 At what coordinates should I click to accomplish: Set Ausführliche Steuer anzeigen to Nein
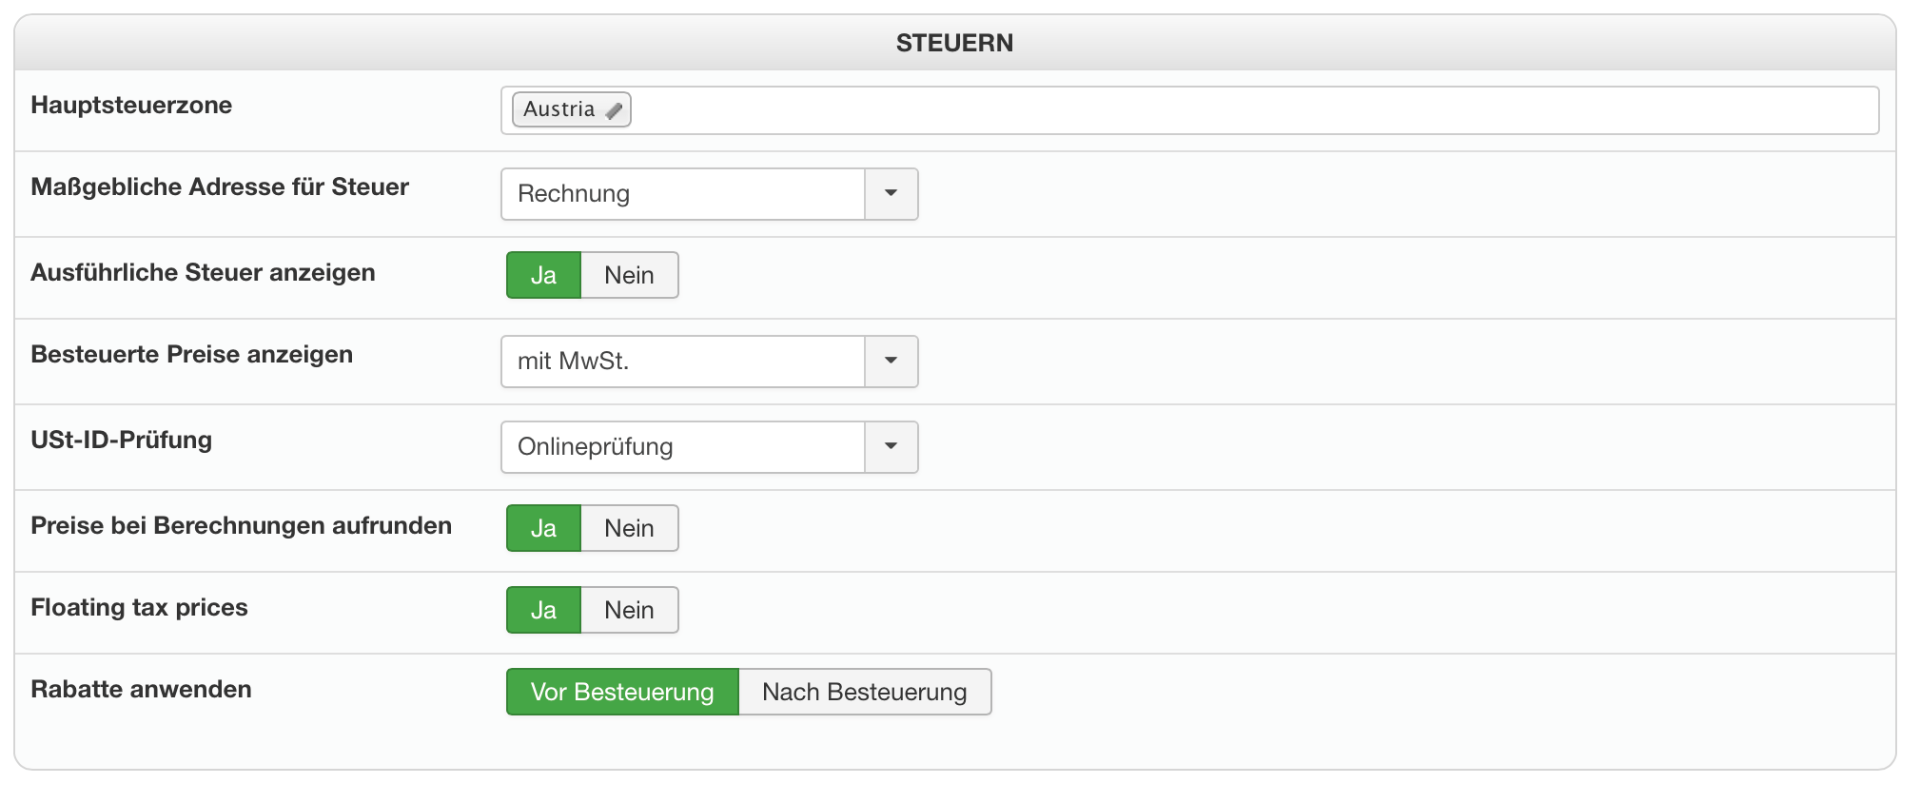point(629,276)
